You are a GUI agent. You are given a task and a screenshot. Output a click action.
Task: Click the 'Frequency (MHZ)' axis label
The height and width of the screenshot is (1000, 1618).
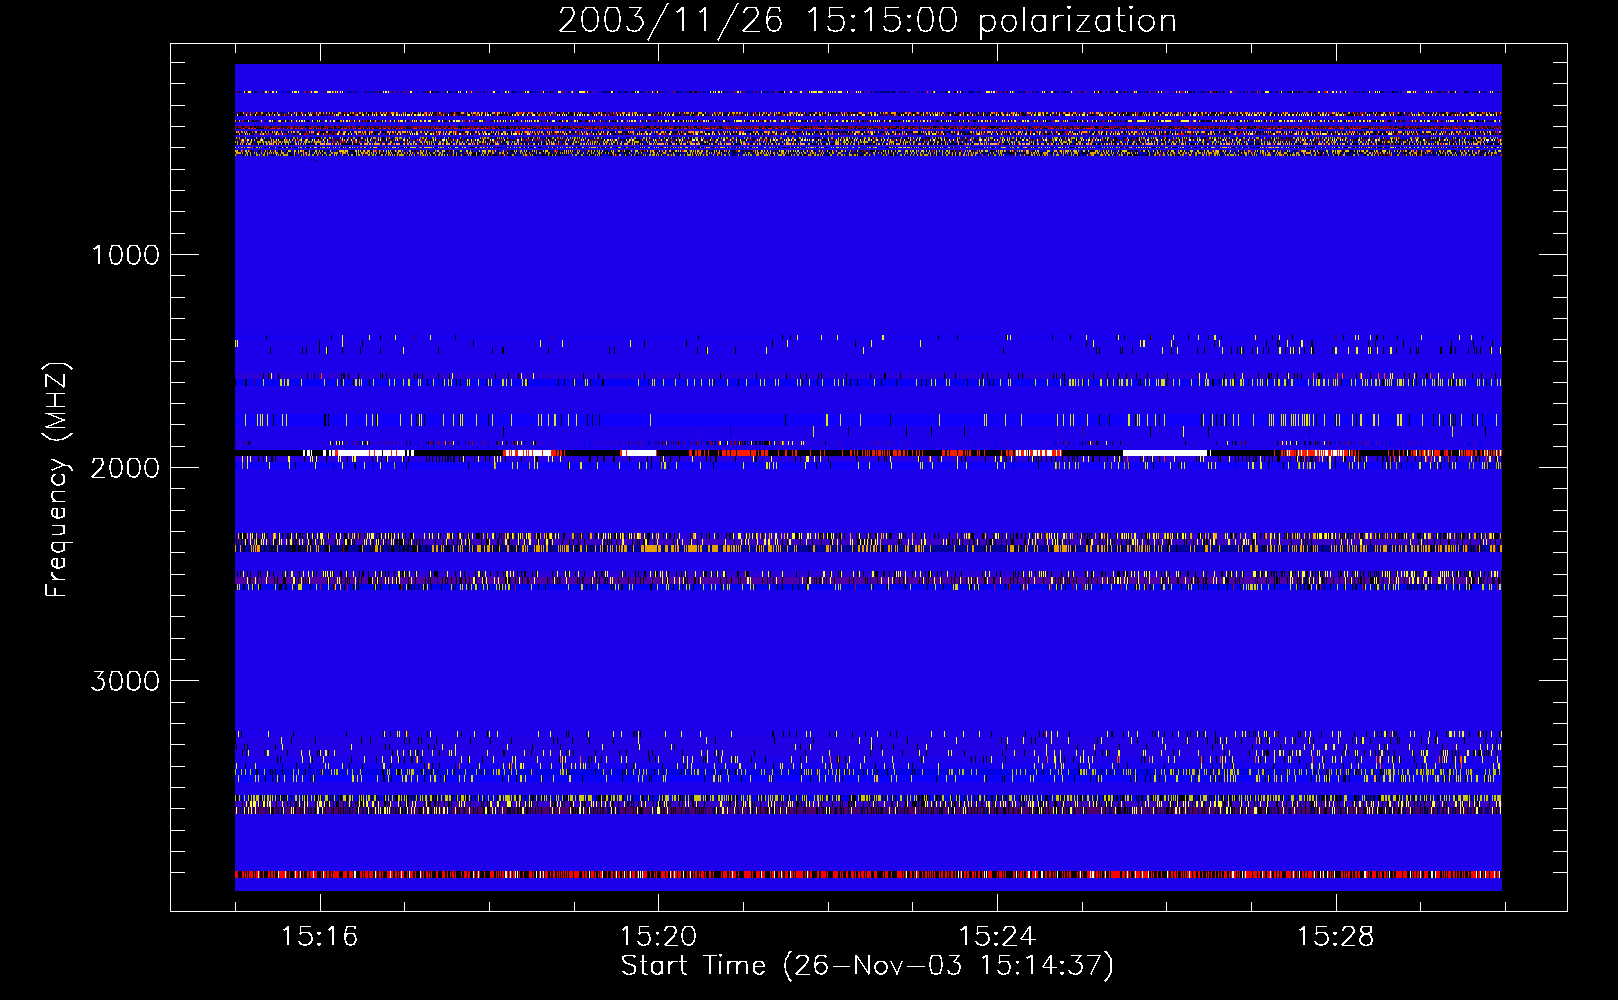click(x=58, y=480)
